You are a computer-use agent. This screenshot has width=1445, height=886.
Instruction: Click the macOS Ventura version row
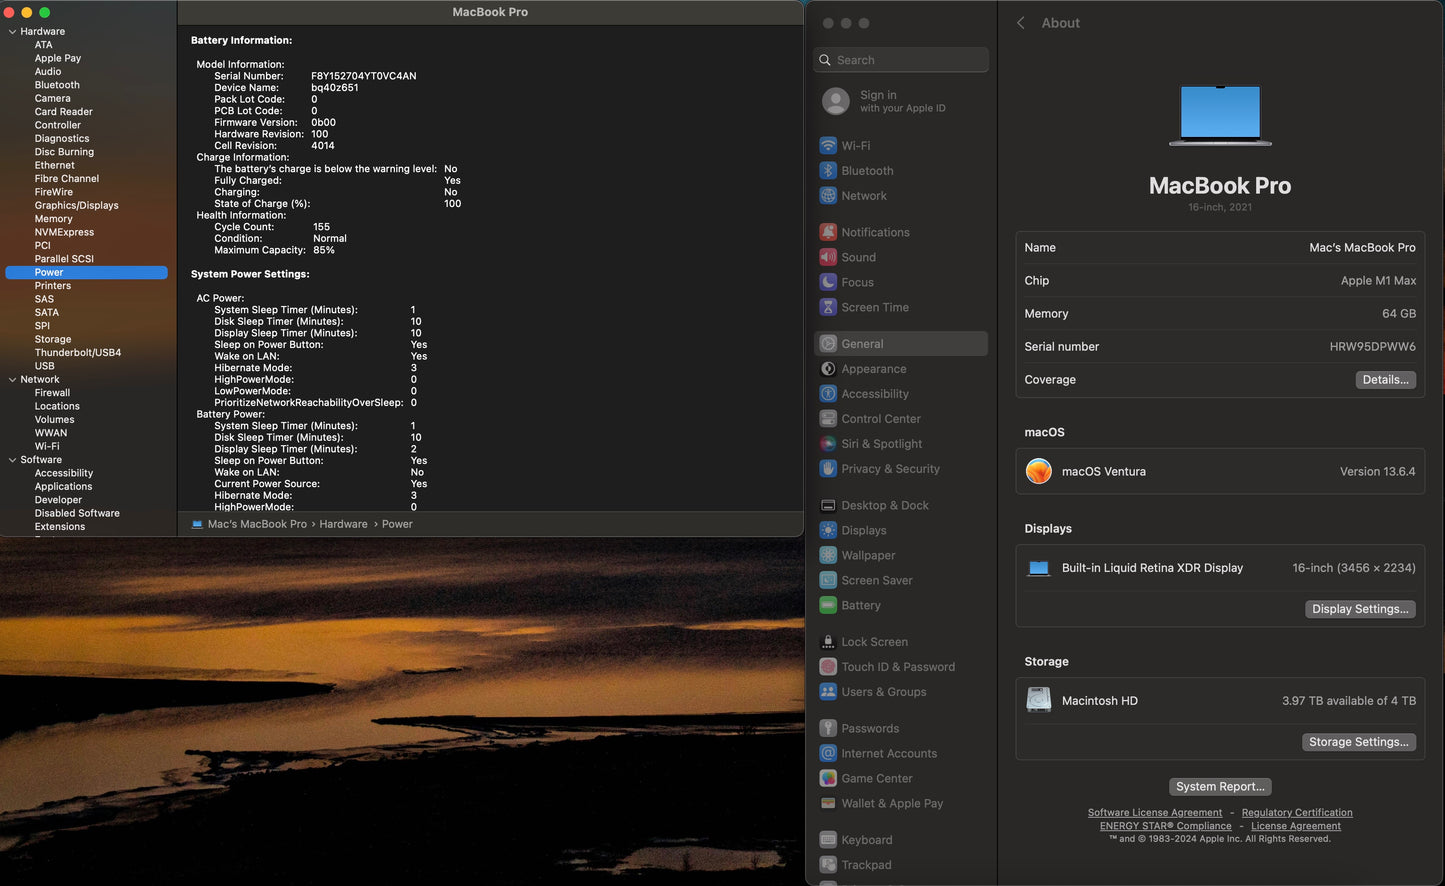pyautogui.click(x=1220, y=471)
